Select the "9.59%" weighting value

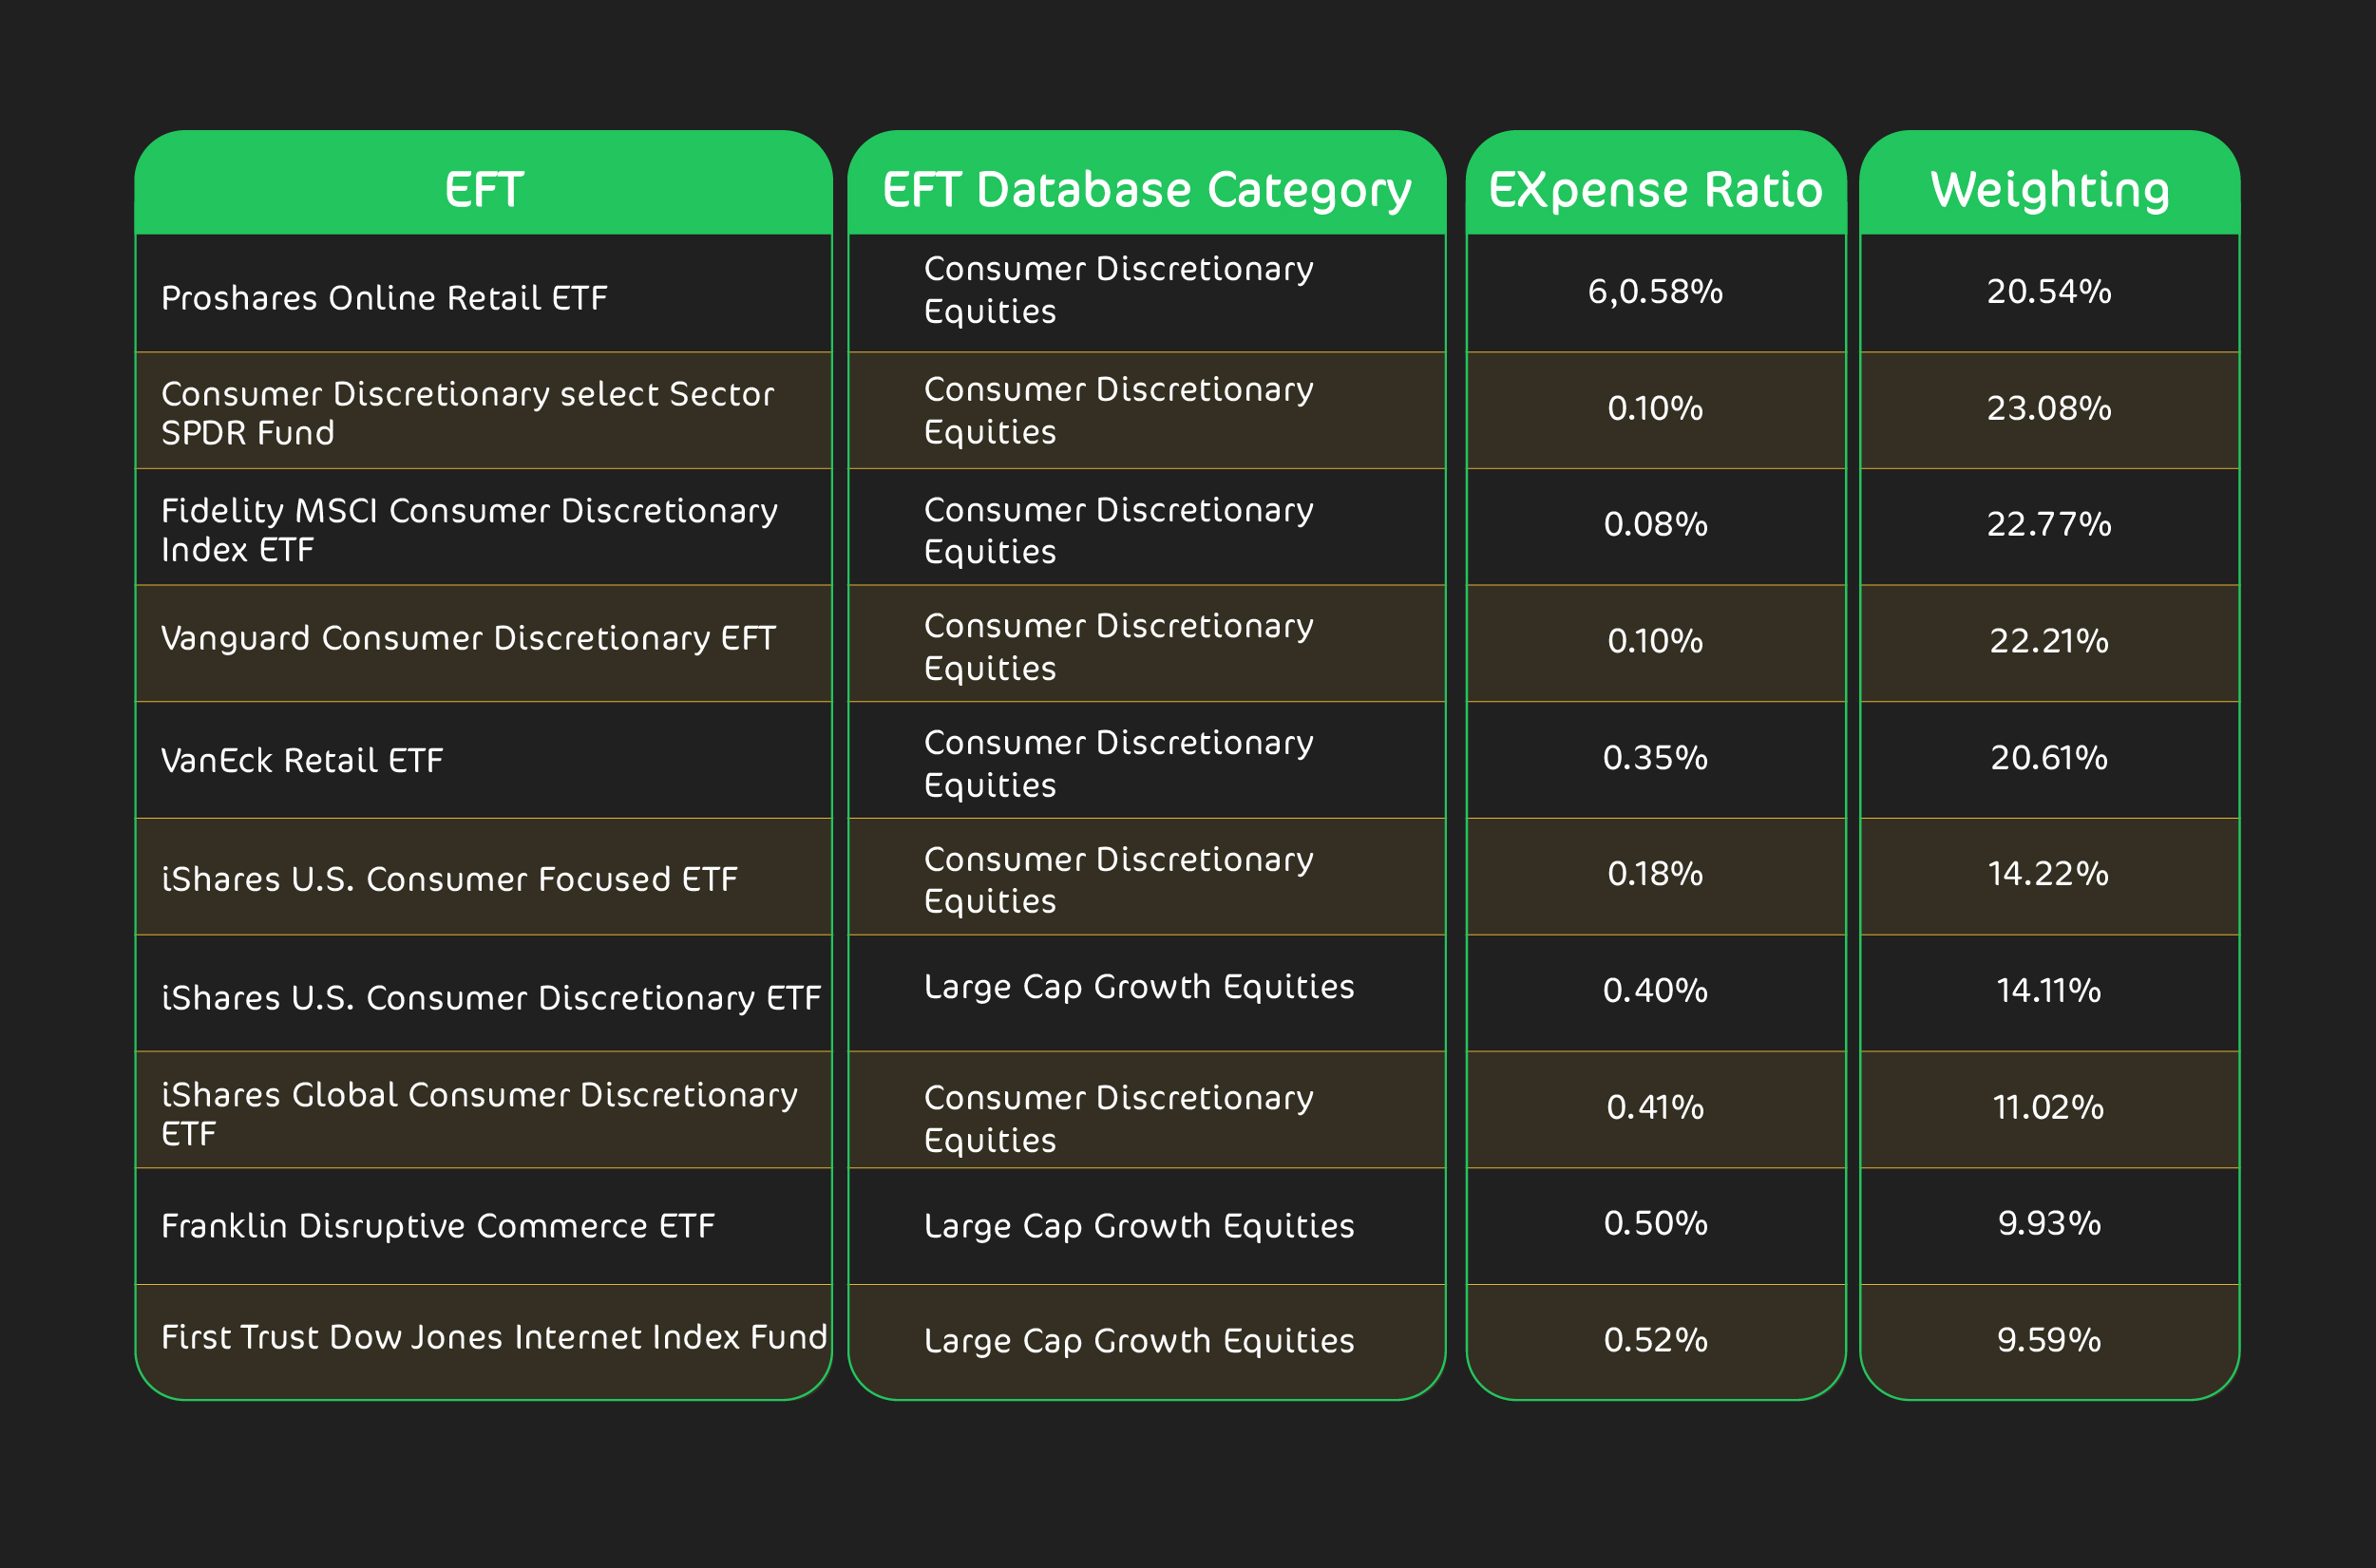2049,1340
